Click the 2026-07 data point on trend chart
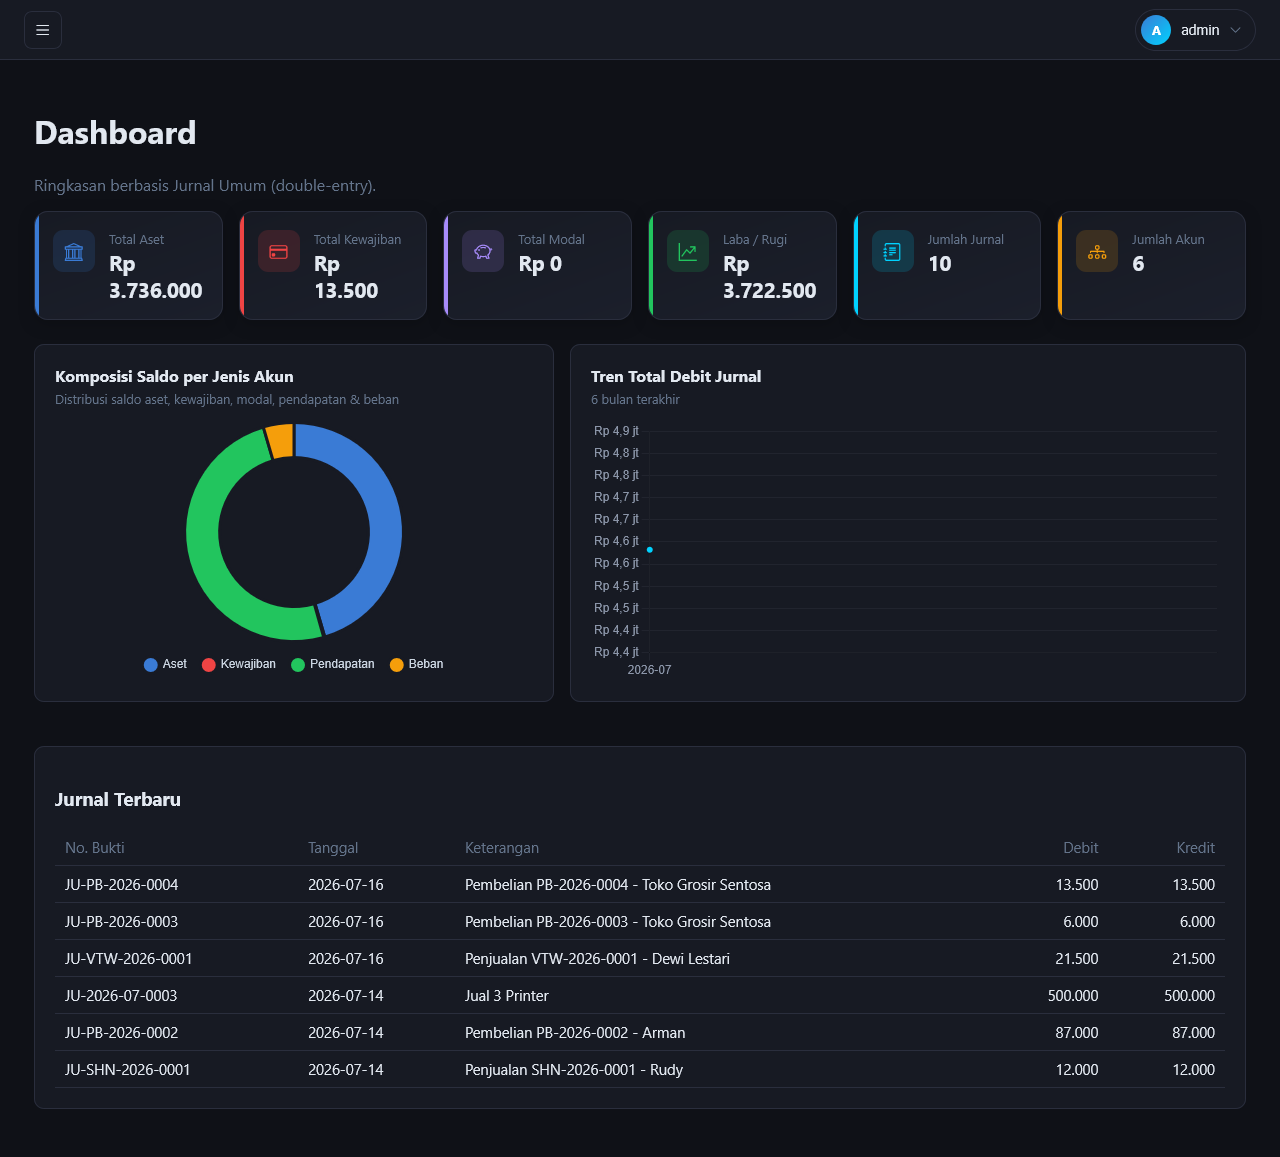1280x1157 pixels. (650, 550)
